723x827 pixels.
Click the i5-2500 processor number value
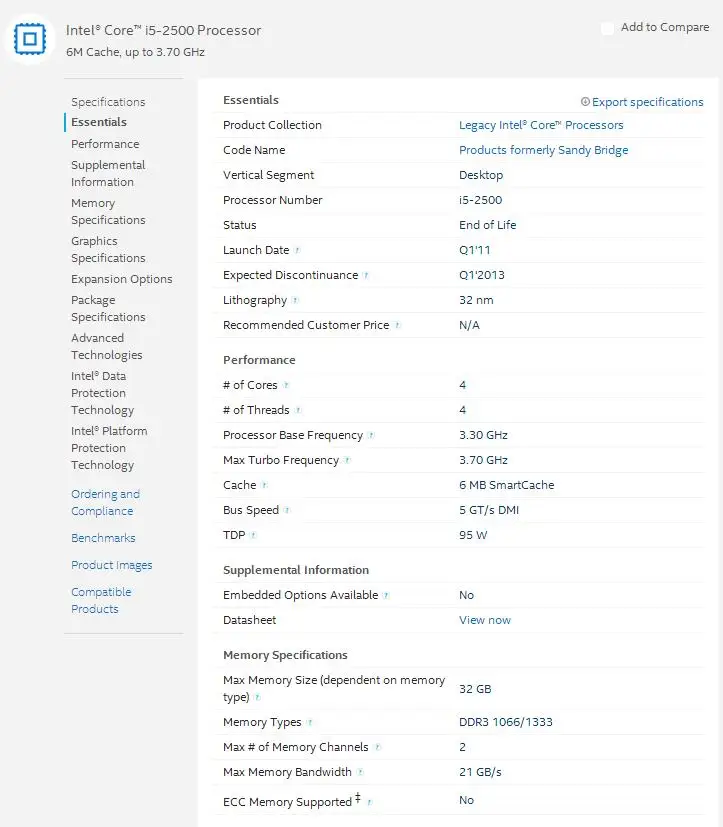click(480, 200)
